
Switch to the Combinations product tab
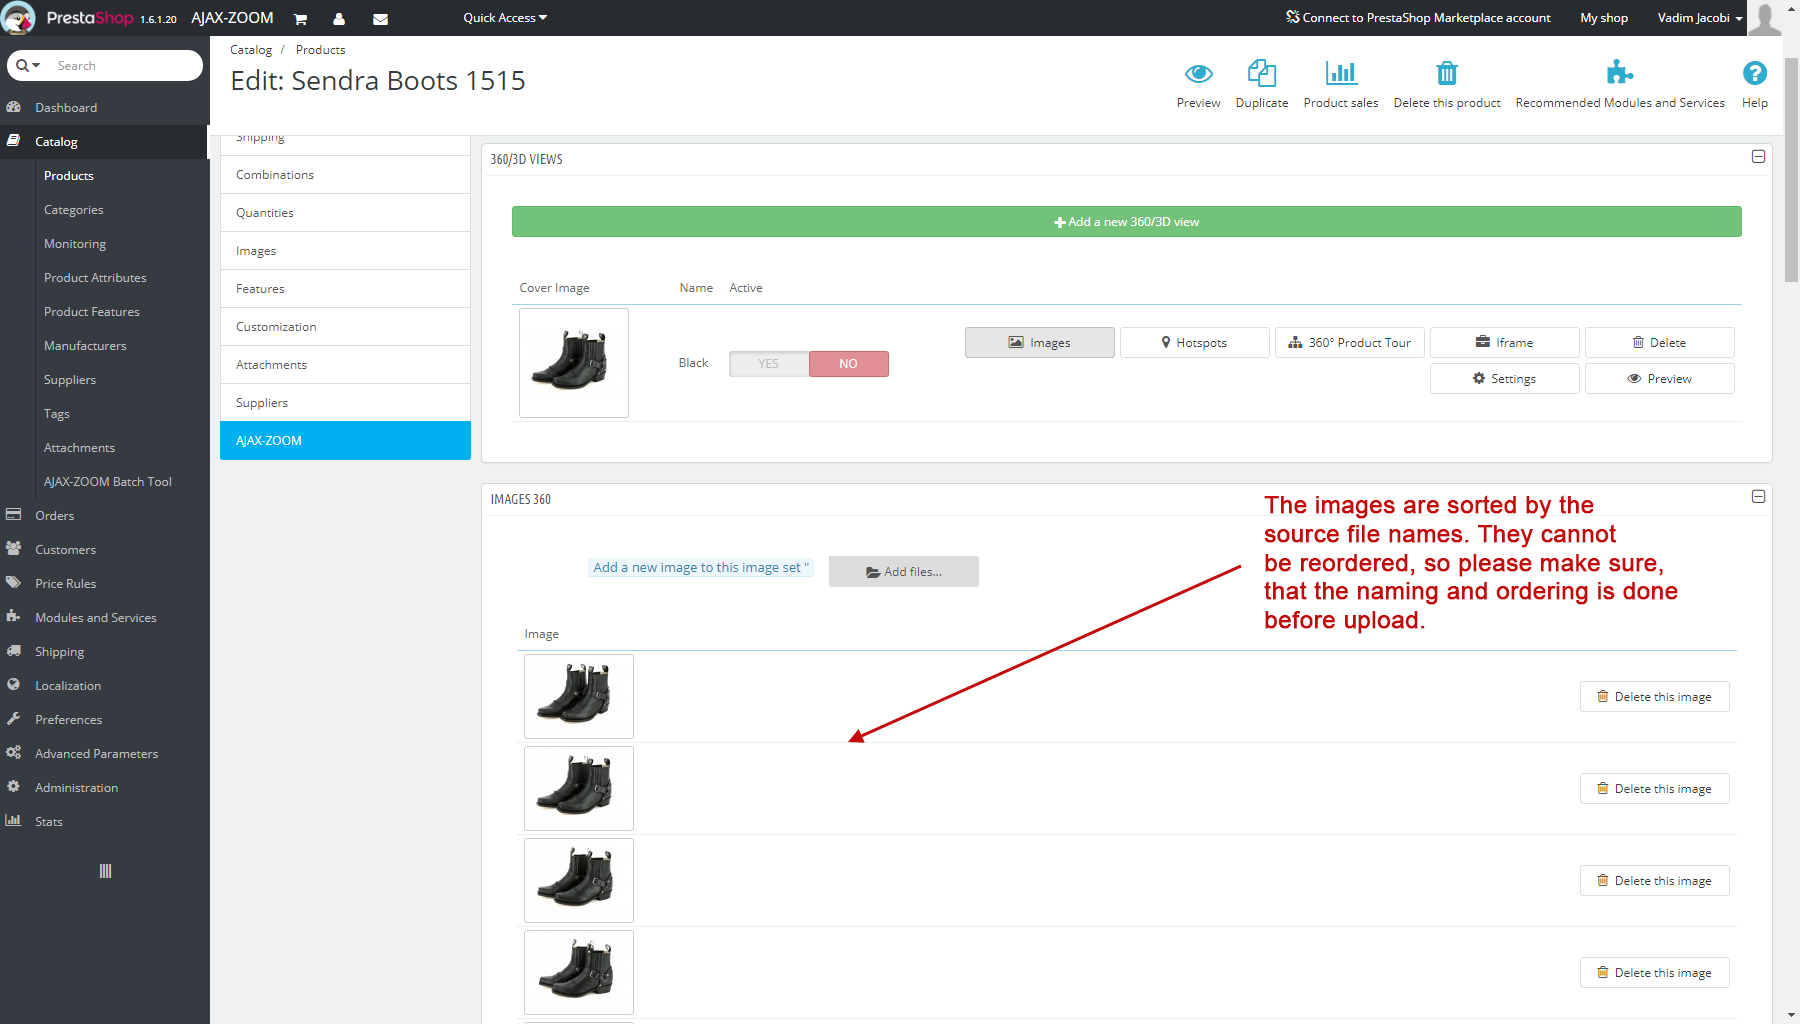coord(345,174)
